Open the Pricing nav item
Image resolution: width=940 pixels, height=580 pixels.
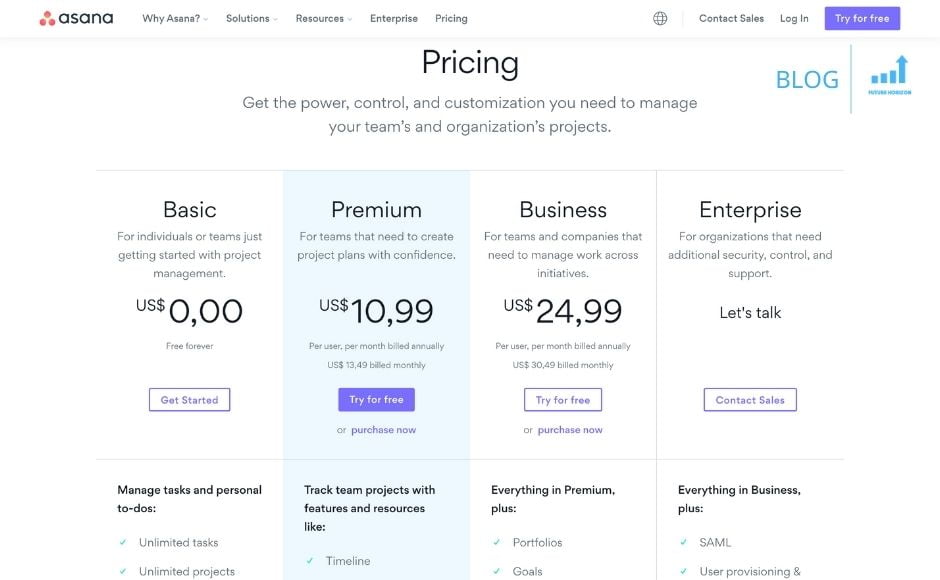451,18
